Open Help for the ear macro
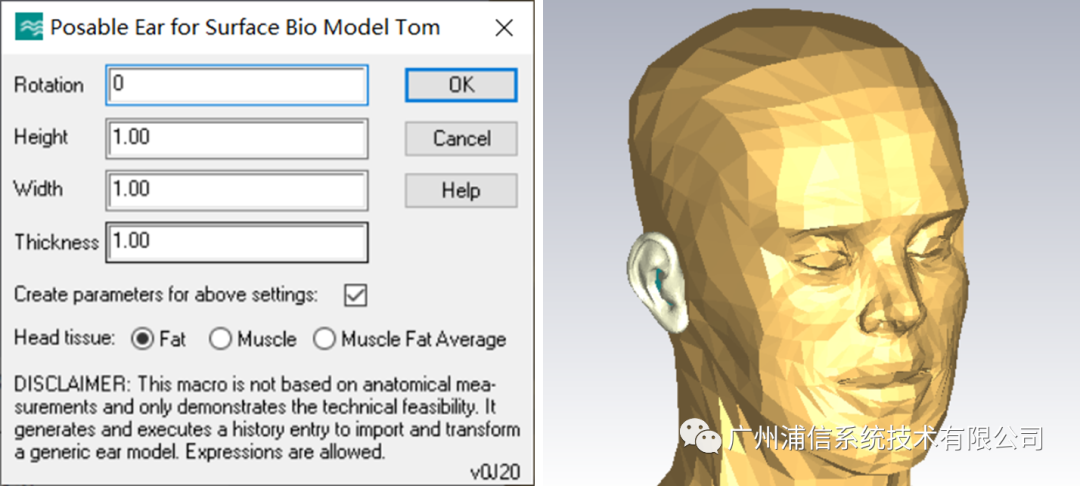This screenshot has height=486, width=1080. pyautogui.click(x=461, y=191)
